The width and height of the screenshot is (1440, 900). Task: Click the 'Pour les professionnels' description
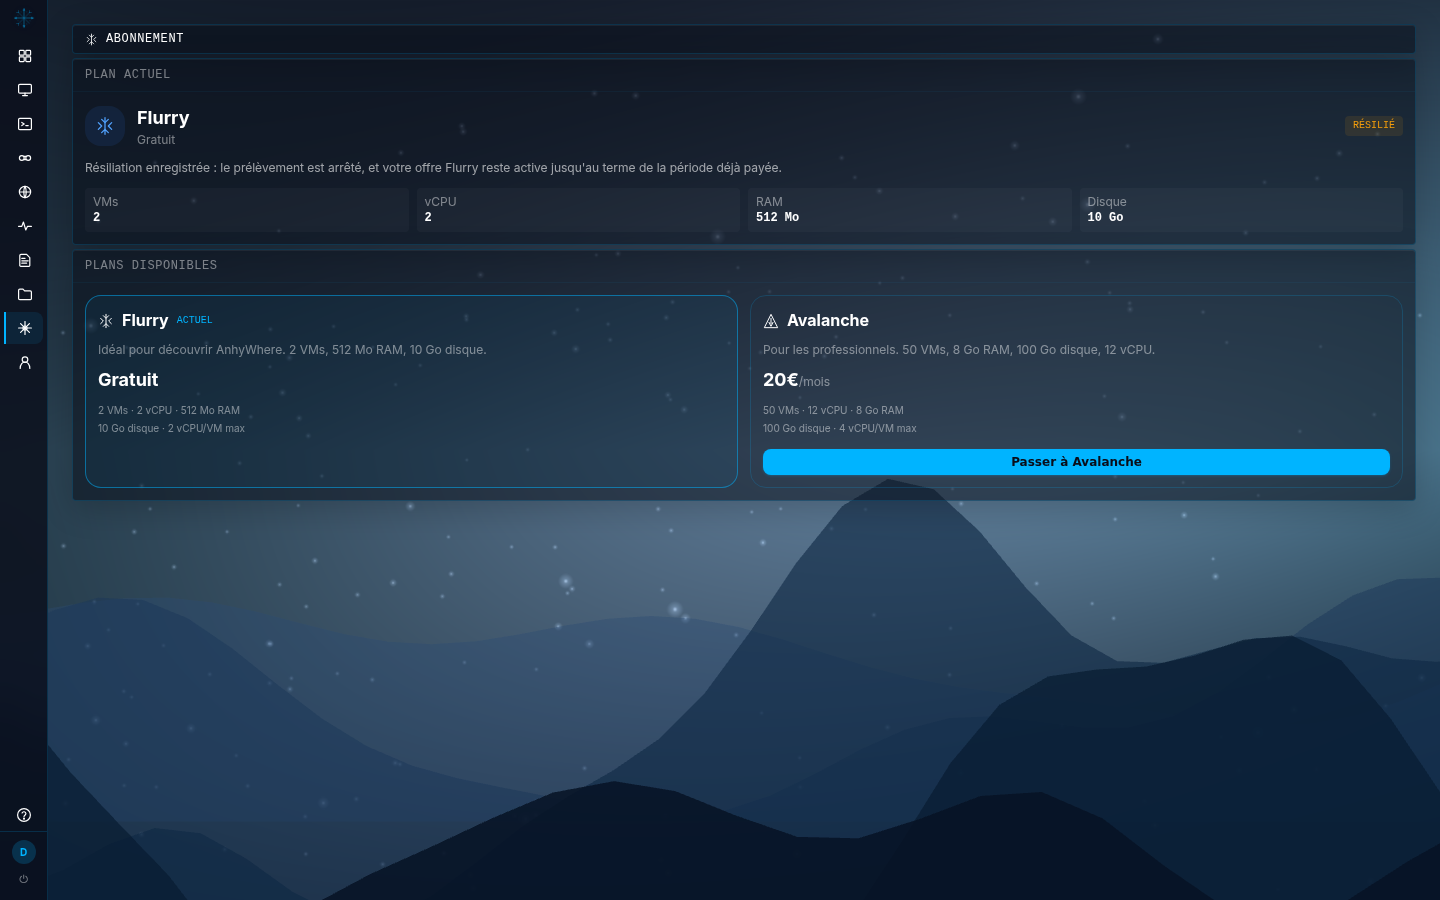(959, 350)
